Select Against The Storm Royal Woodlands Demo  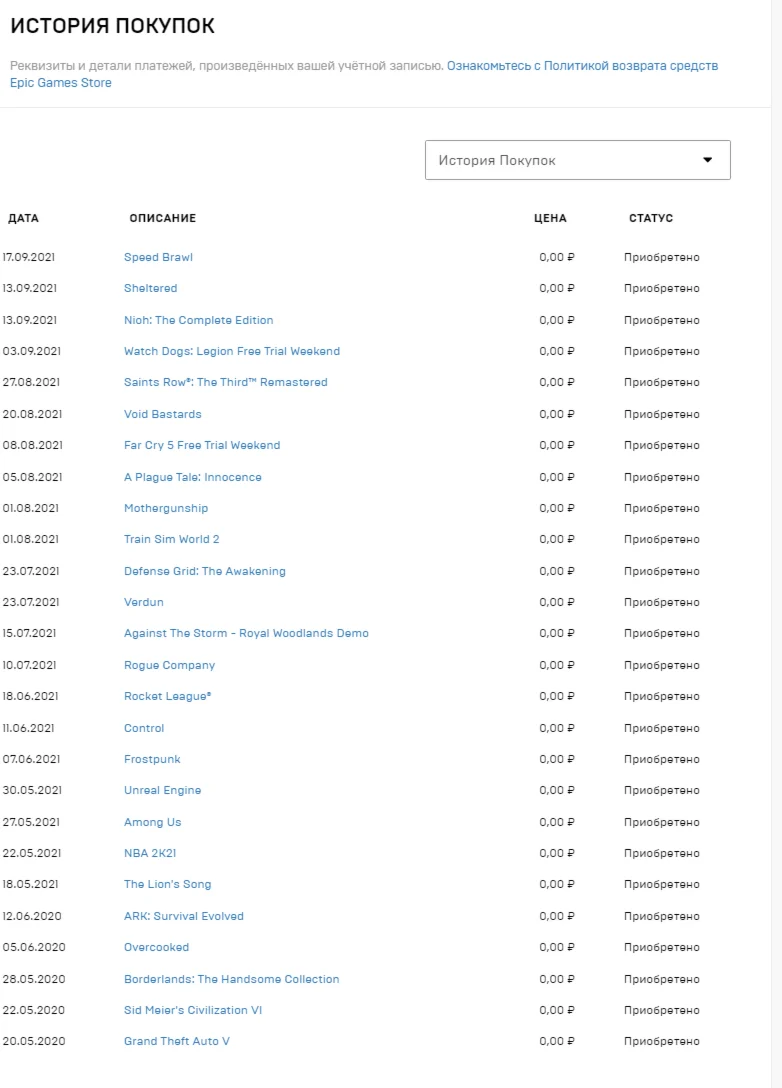coord(246,633)
